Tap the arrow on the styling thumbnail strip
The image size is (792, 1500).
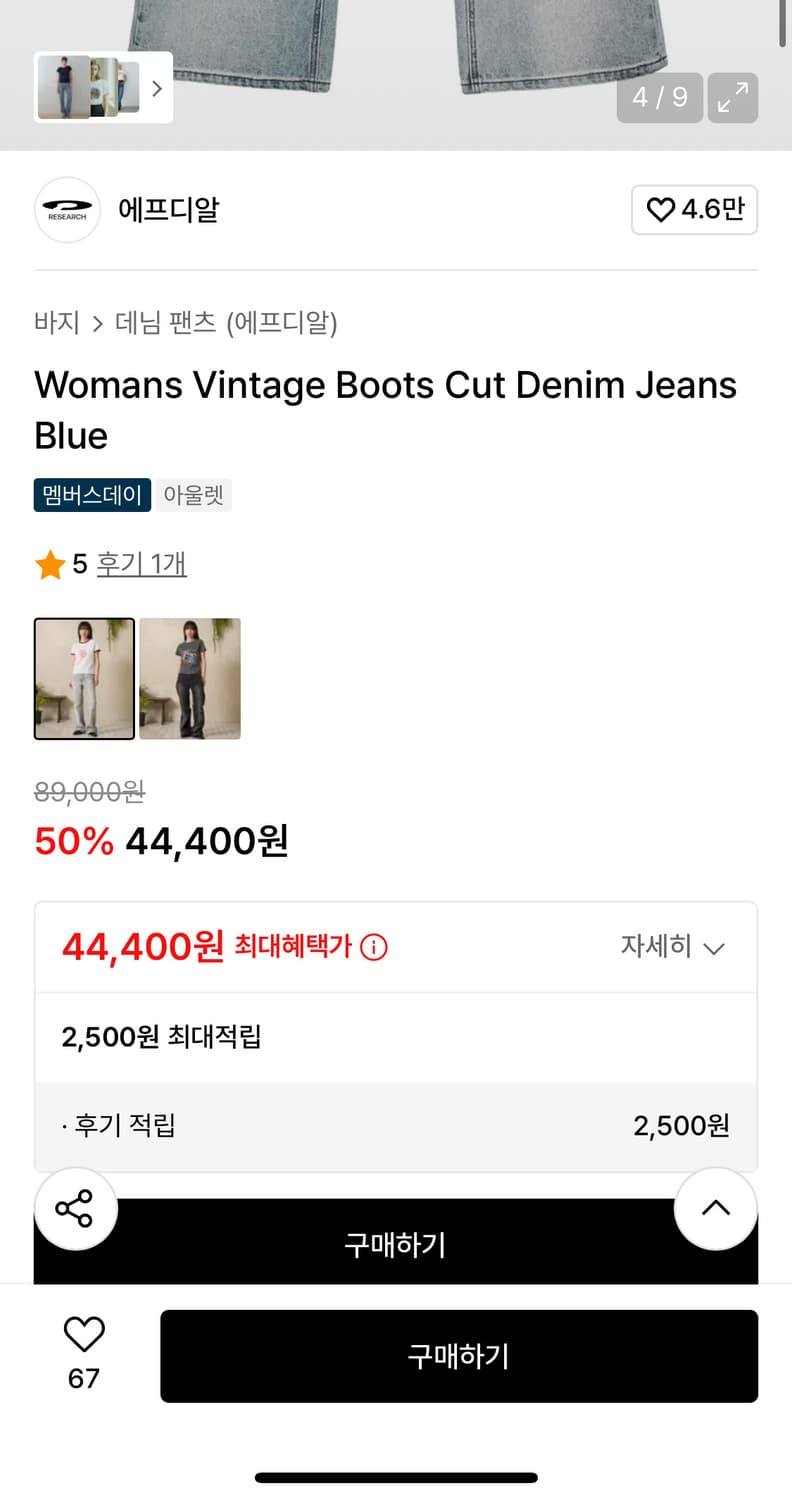[x=156, y=88]
